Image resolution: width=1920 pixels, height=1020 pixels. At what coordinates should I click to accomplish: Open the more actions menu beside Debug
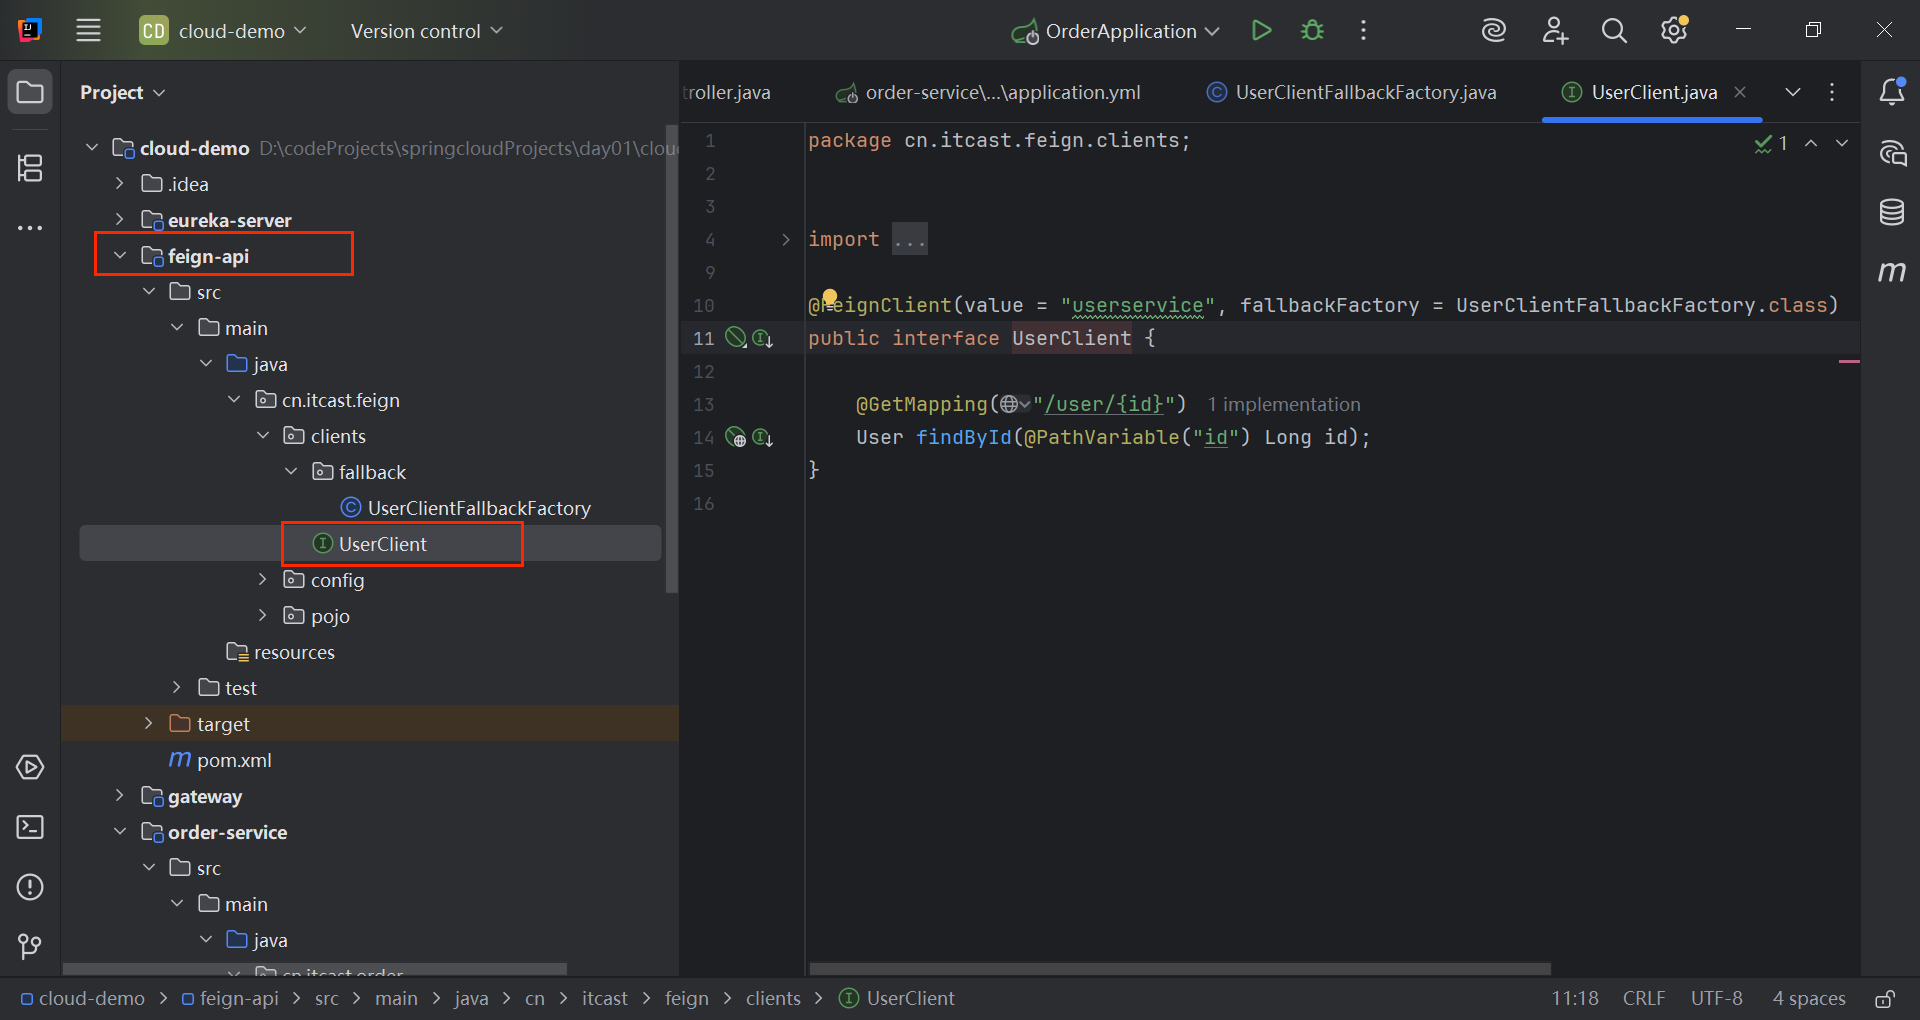(x=1363, y=31)
